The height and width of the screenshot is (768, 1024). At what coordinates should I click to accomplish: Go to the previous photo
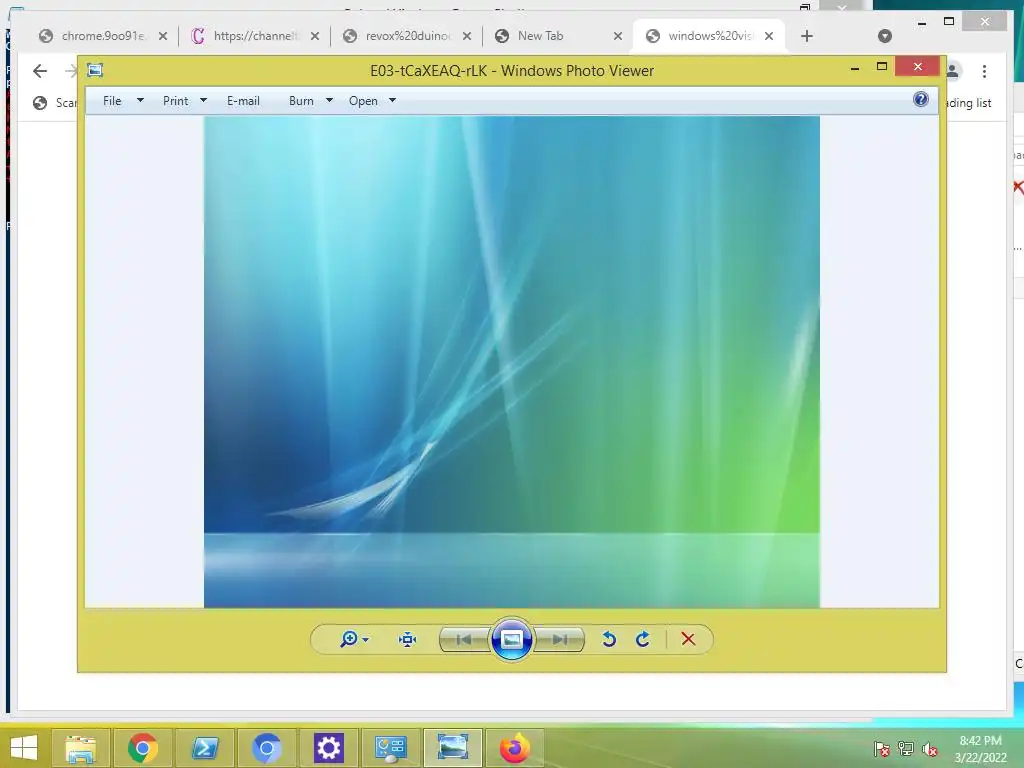464,639
